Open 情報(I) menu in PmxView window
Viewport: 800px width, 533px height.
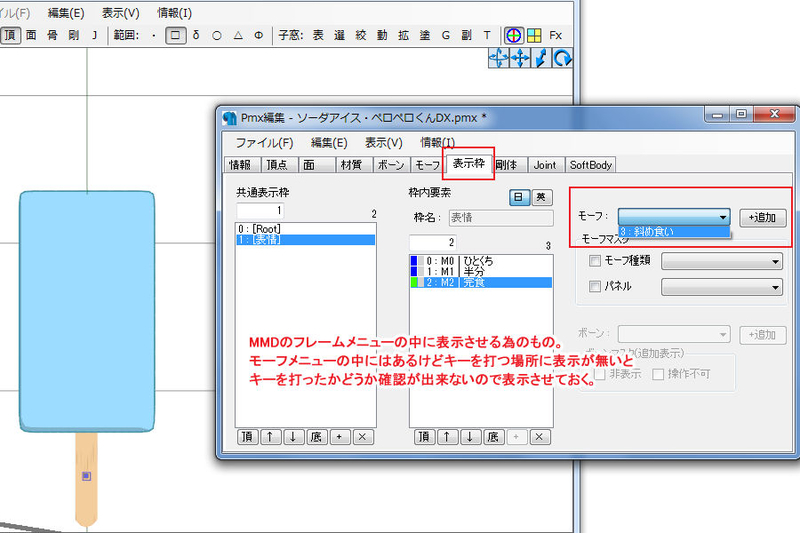(174, 13)
